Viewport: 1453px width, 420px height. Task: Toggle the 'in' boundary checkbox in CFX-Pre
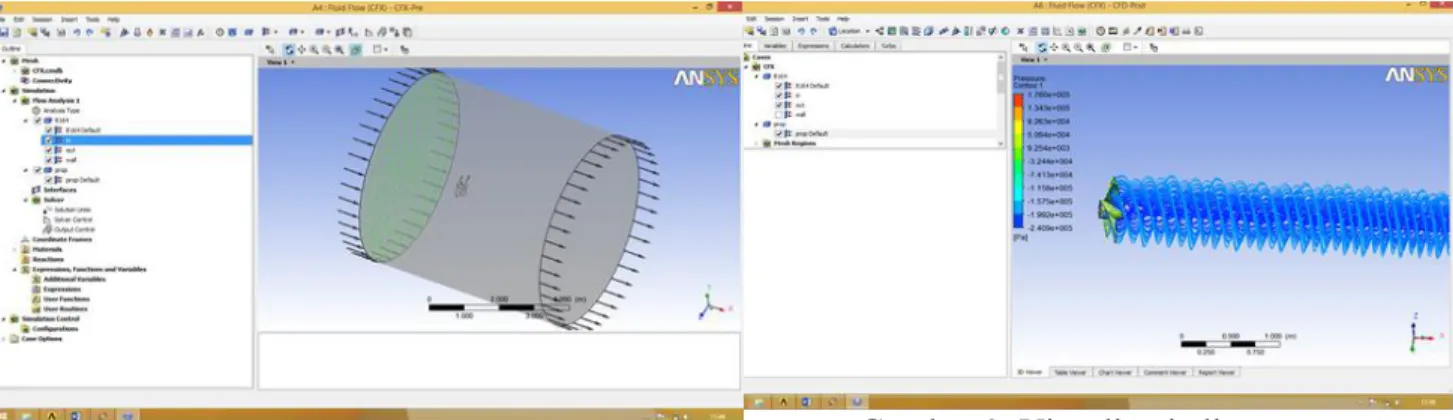48,140
